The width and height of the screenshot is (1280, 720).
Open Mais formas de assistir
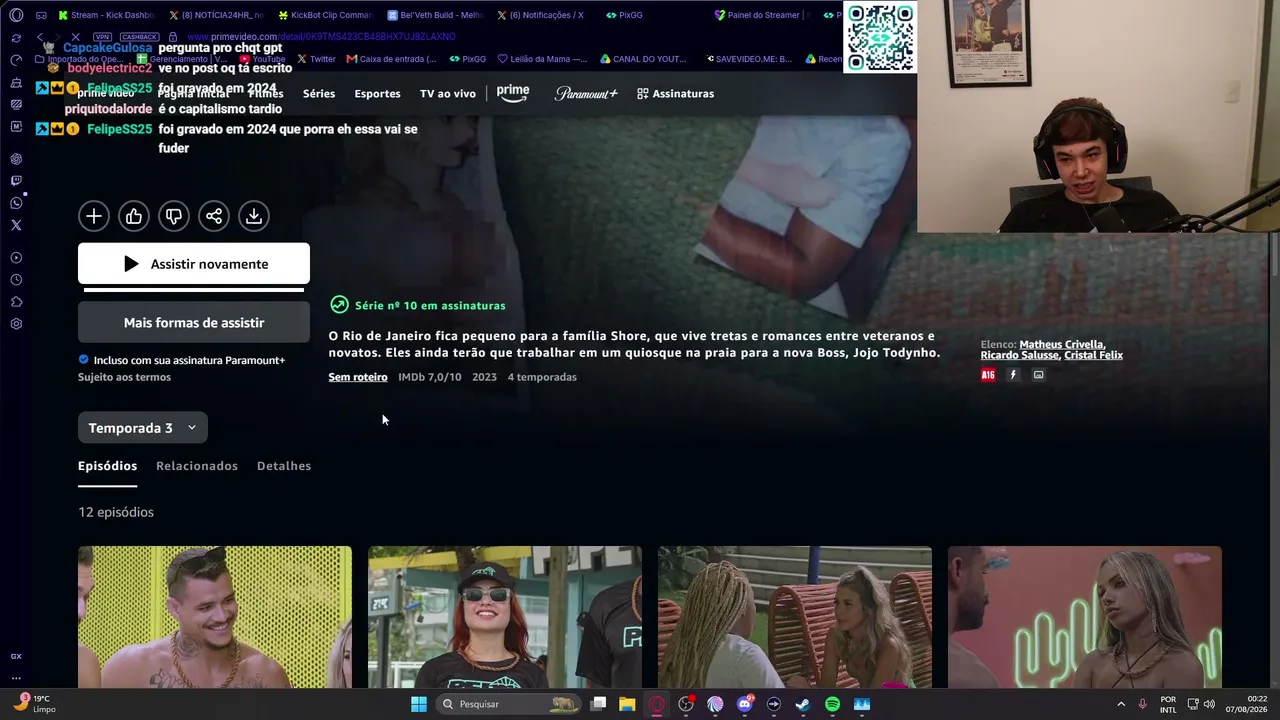194,323
